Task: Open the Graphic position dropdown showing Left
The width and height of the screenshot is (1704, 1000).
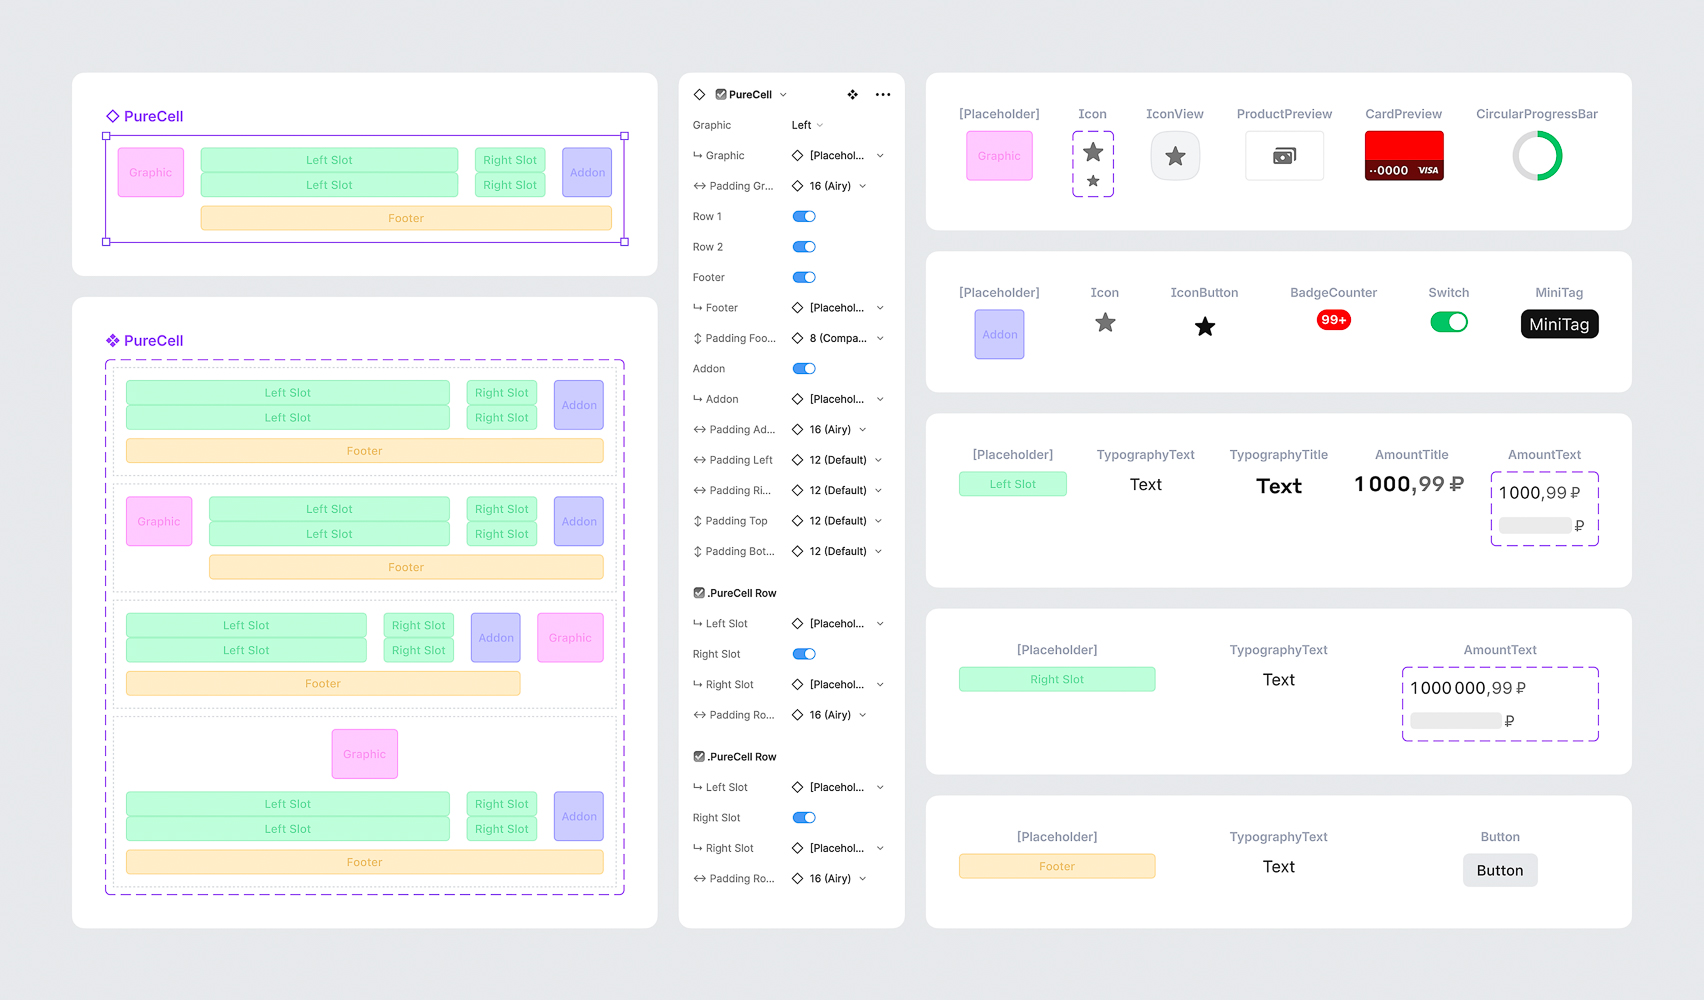Action: tap(807, 125)
